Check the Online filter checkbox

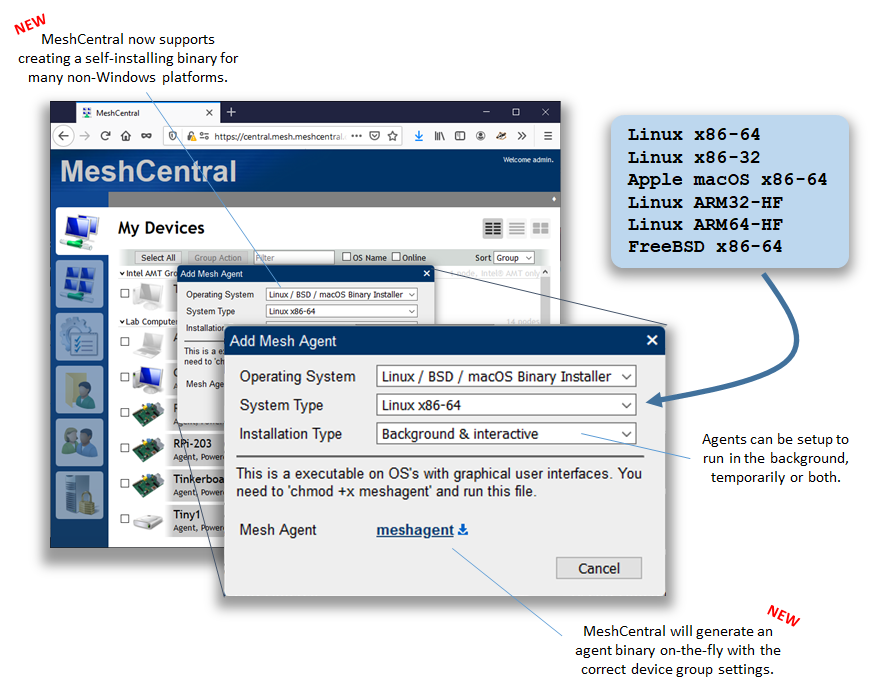click(x=395, y=257)
